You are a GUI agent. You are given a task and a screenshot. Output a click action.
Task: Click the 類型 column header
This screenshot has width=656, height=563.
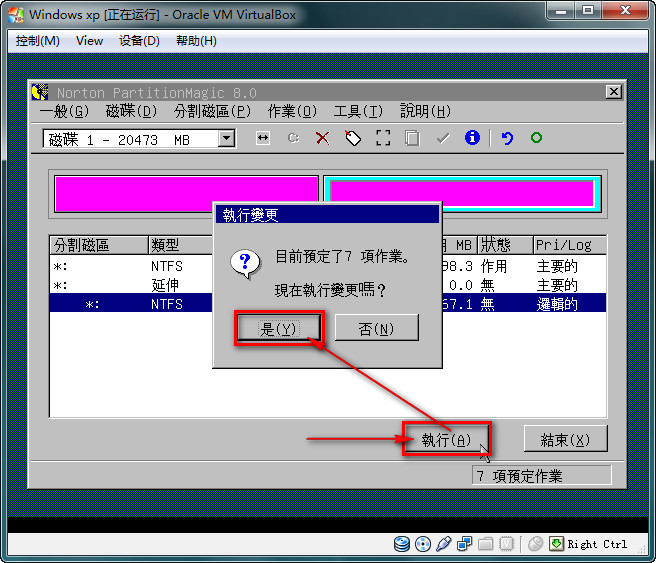coord(181,245)
